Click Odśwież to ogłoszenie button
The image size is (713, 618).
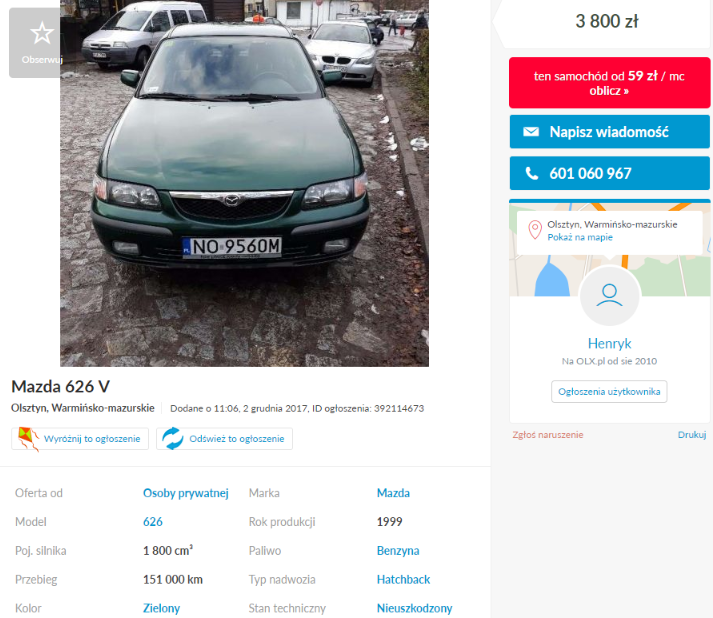[224, 439]
